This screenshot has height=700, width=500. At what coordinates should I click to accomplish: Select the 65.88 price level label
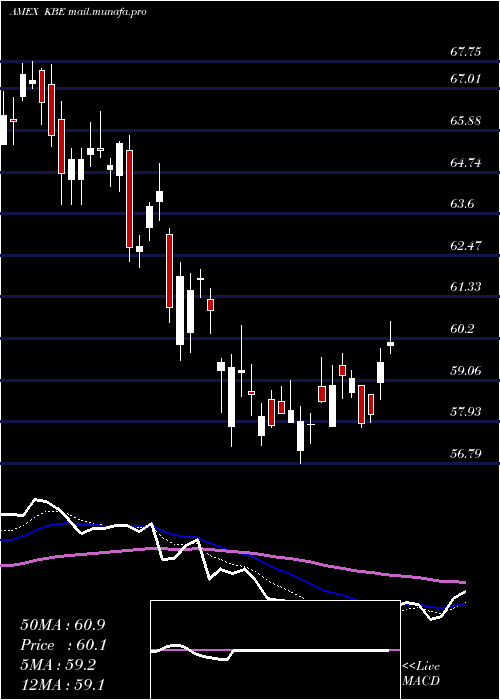tap(466, 121)
